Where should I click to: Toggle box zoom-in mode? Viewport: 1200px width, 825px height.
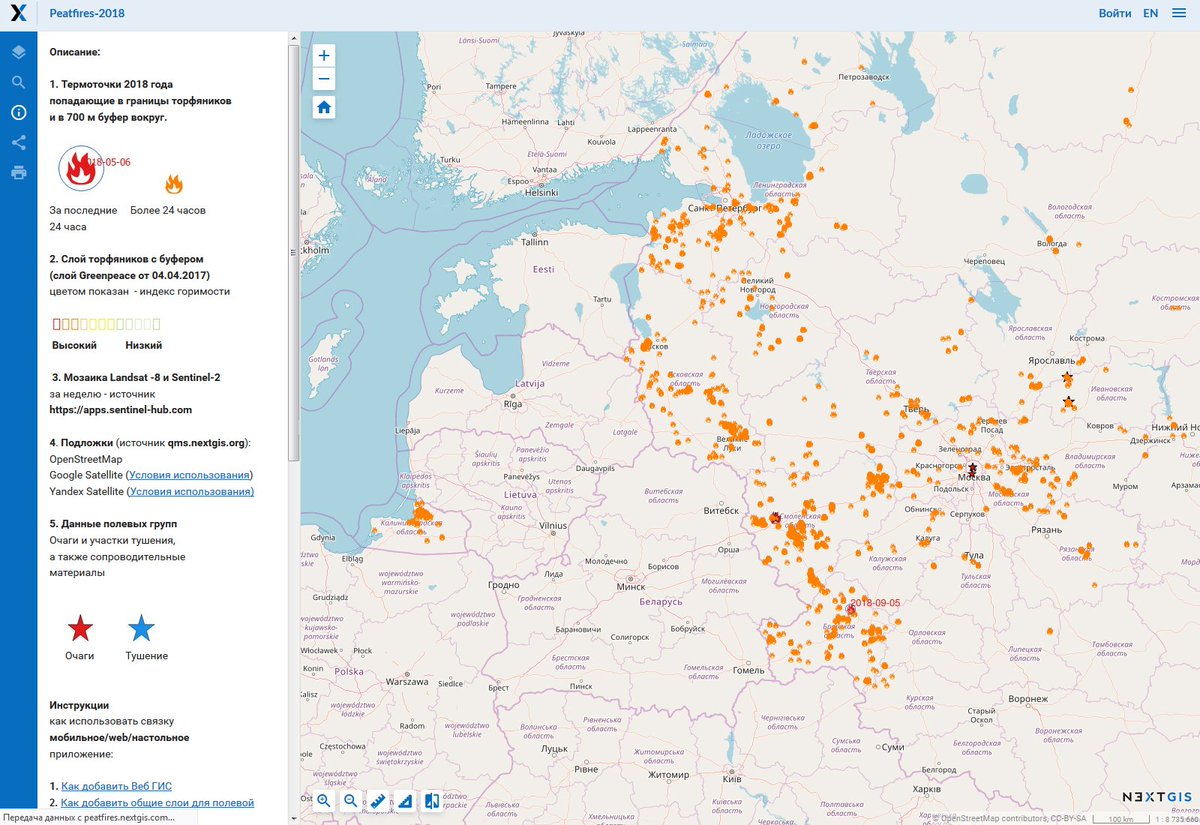tap(324, 800)
